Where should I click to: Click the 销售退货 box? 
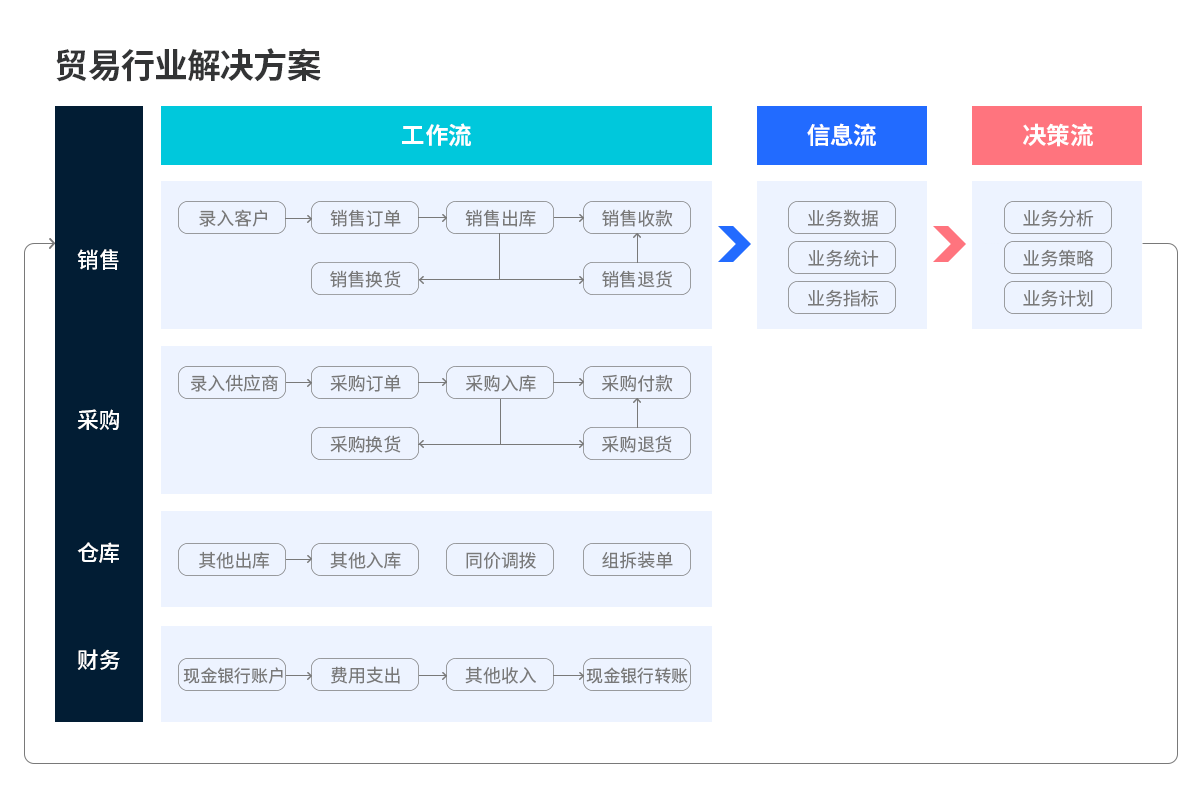[x=637, y=279]
